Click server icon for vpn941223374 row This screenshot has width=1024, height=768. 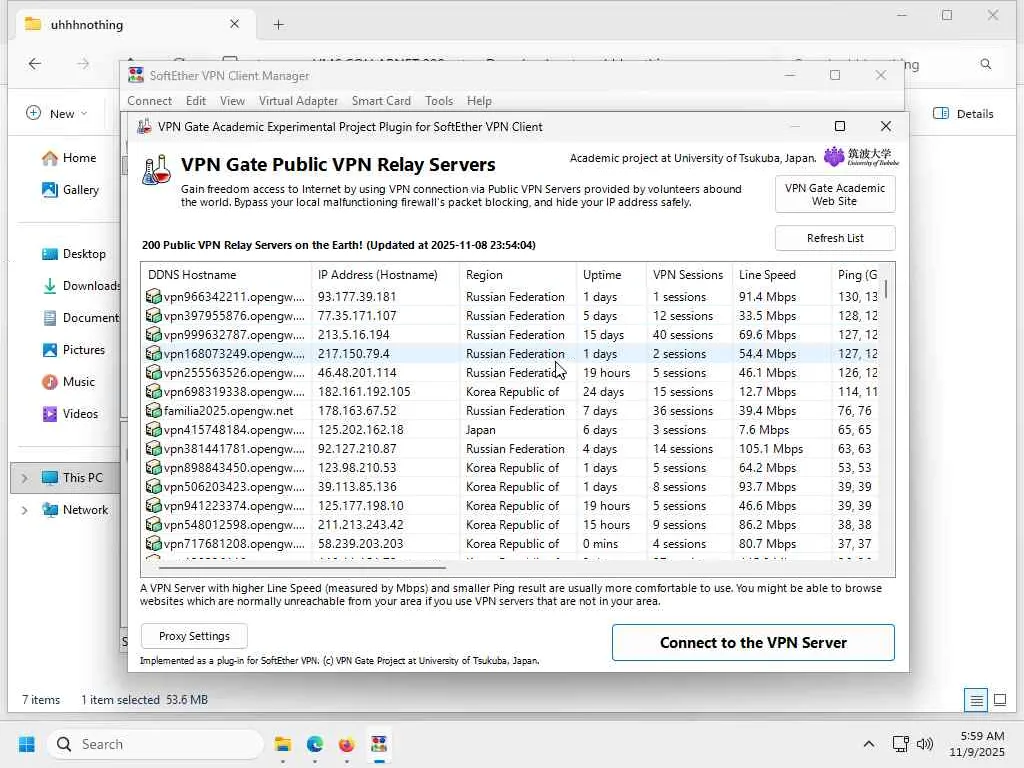153,505
